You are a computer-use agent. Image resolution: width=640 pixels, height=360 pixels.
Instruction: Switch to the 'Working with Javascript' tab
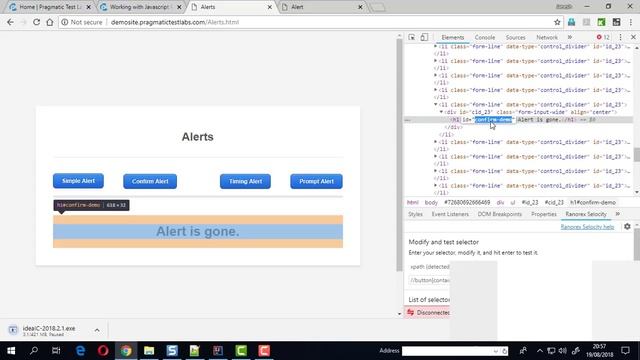click(140, 7)
